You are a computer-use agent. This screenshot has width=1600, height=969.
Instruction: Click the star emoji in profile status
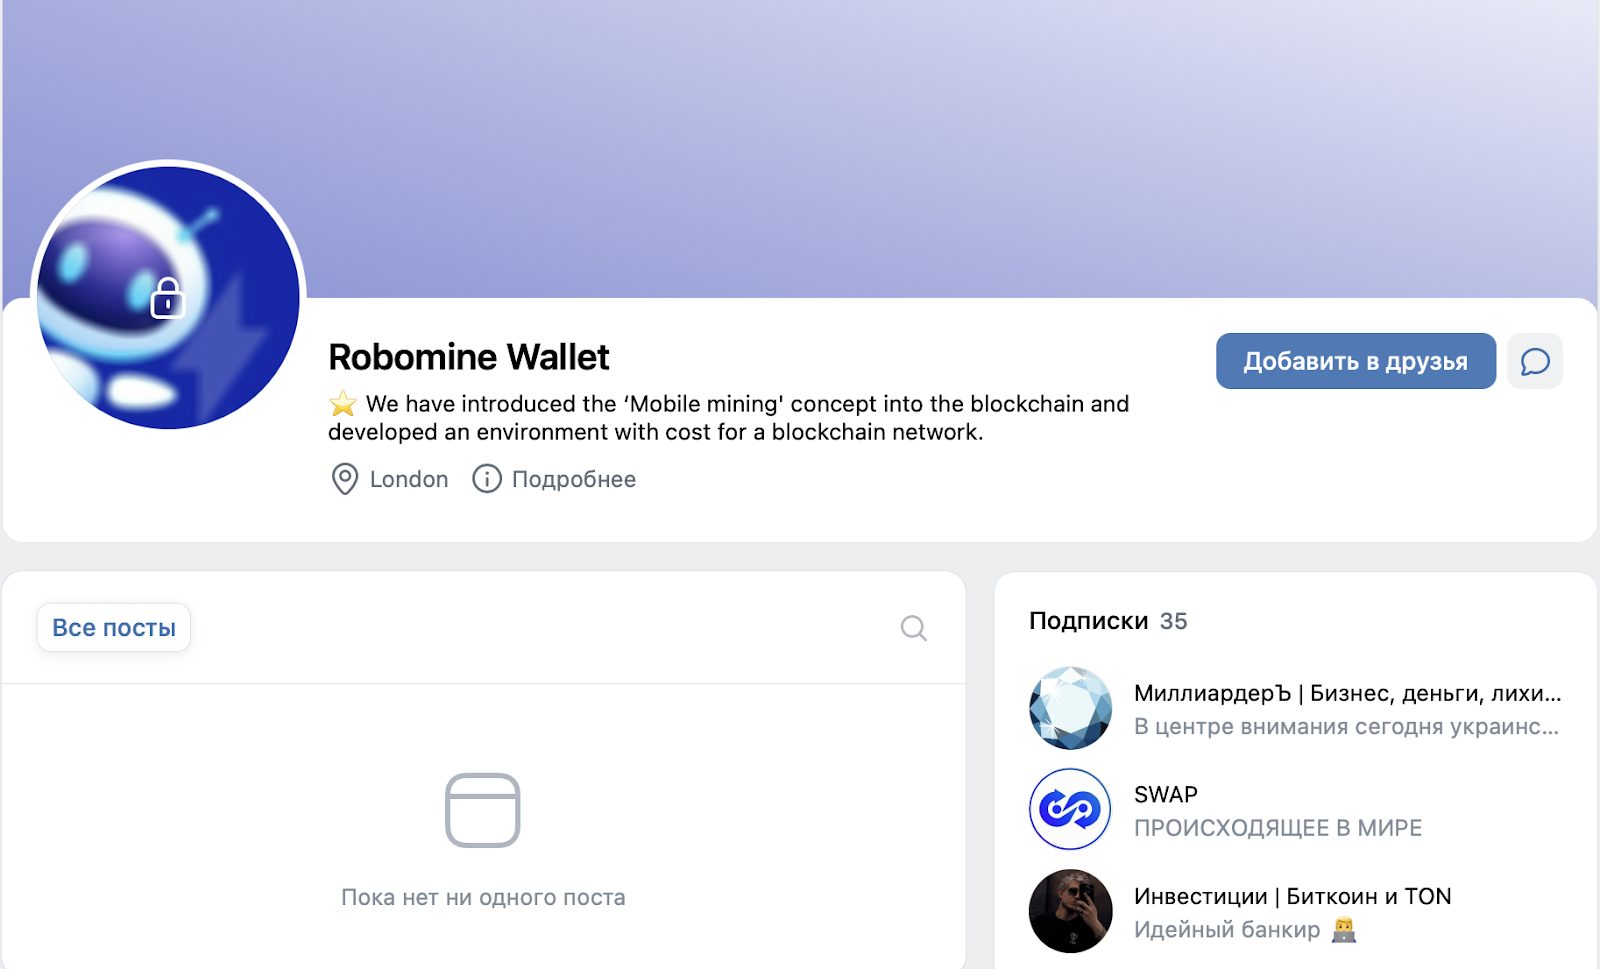tap(343, 404)
